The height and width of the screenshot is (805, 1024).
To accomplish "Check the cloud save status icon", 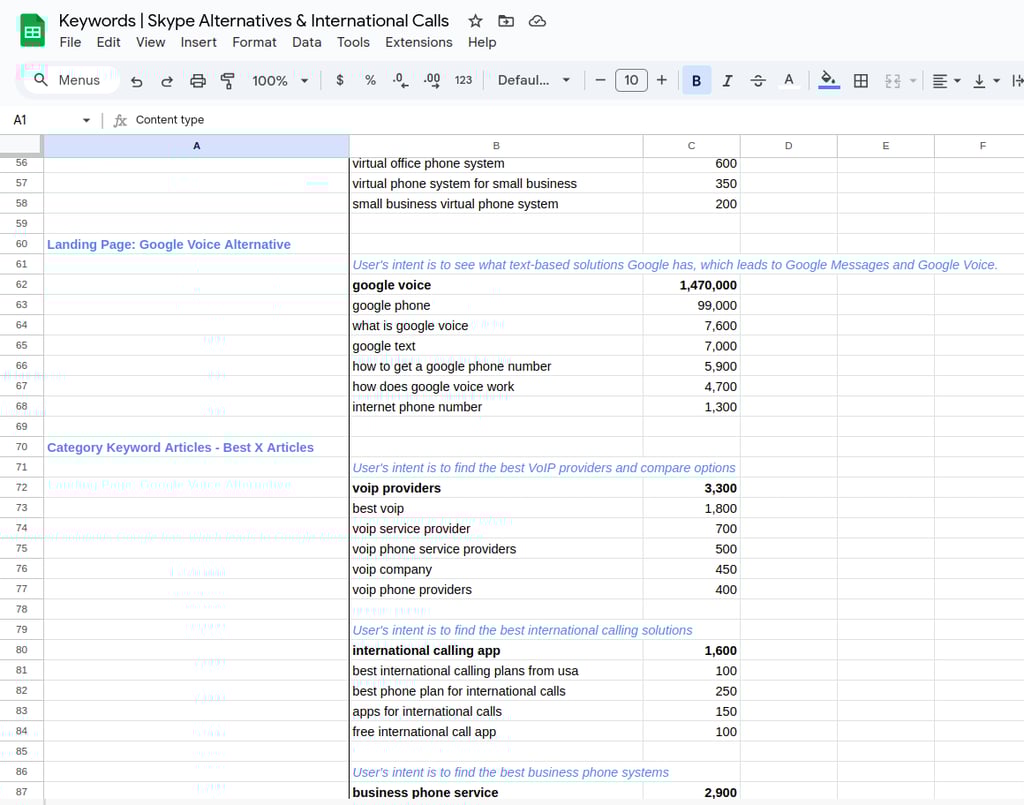I will [x=537, y=21].
